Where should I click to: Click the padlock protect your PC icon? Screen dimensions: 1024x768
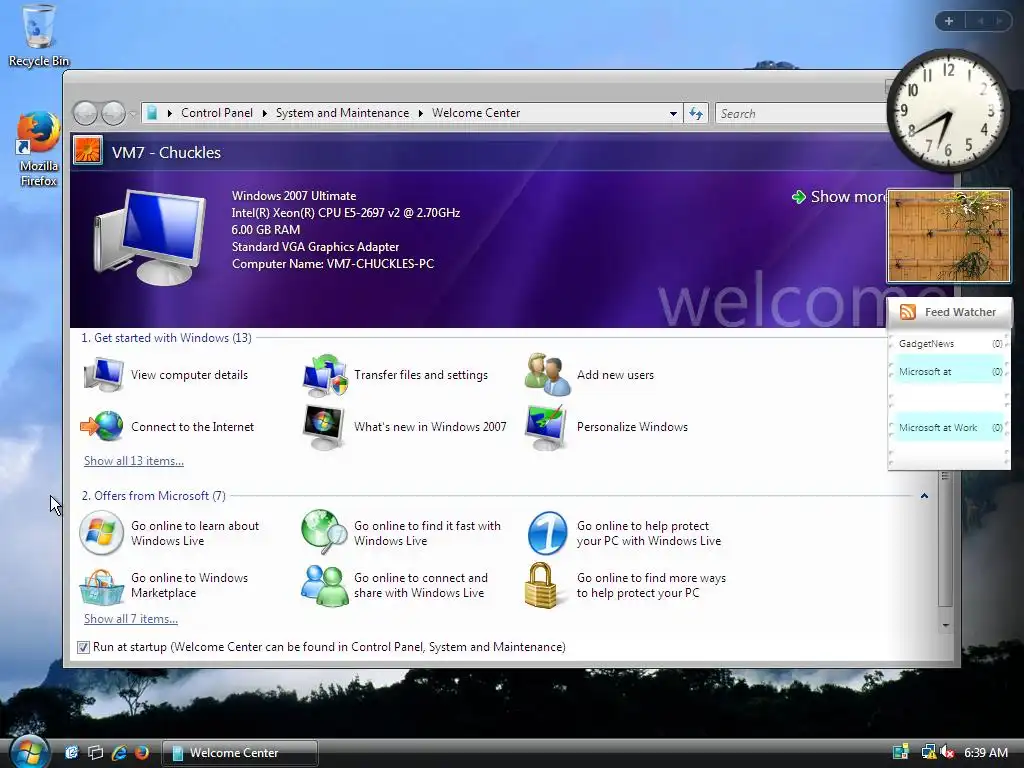pos(541,585)
